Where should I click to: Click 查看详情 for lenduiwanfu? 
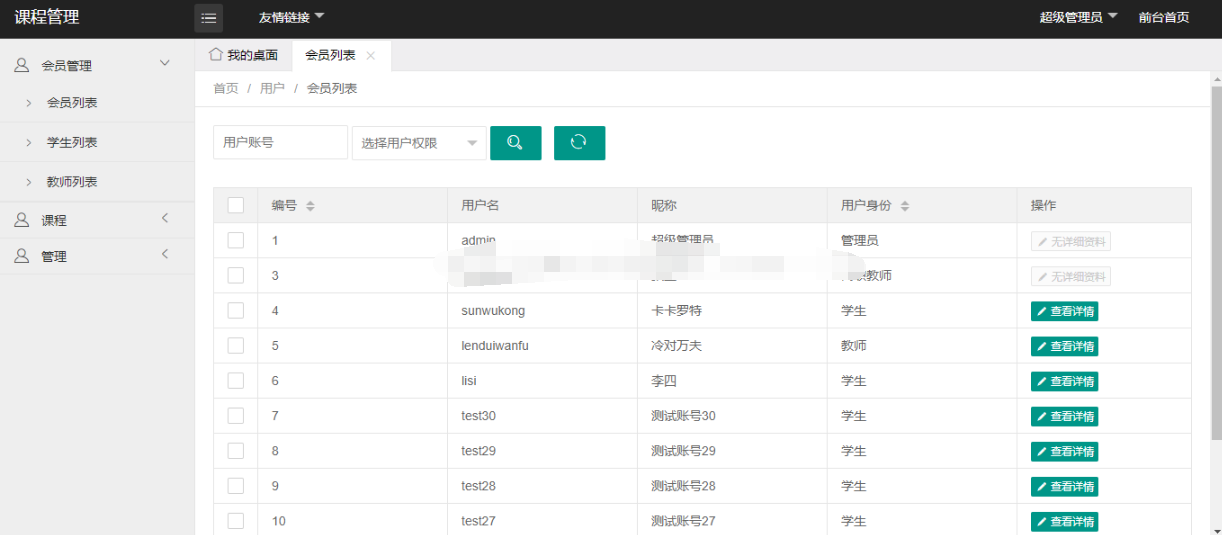1064,346
